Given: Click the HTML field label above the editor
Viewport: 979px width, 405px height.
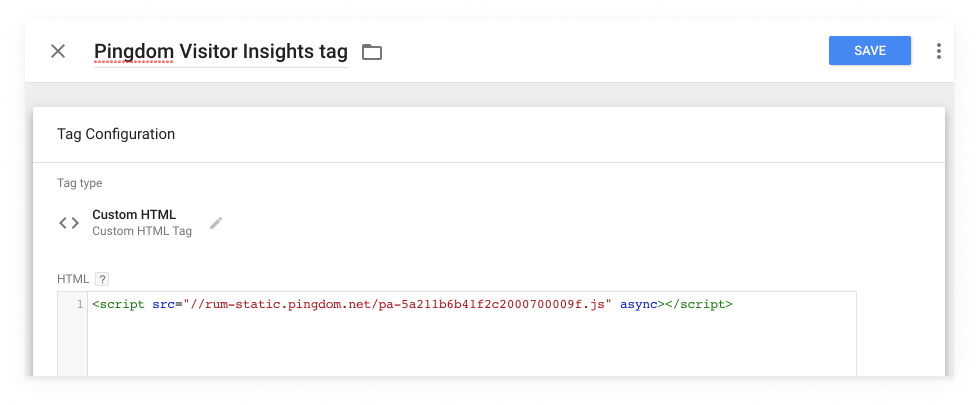Looking at the screenshot, I should [x=73, y=279].
